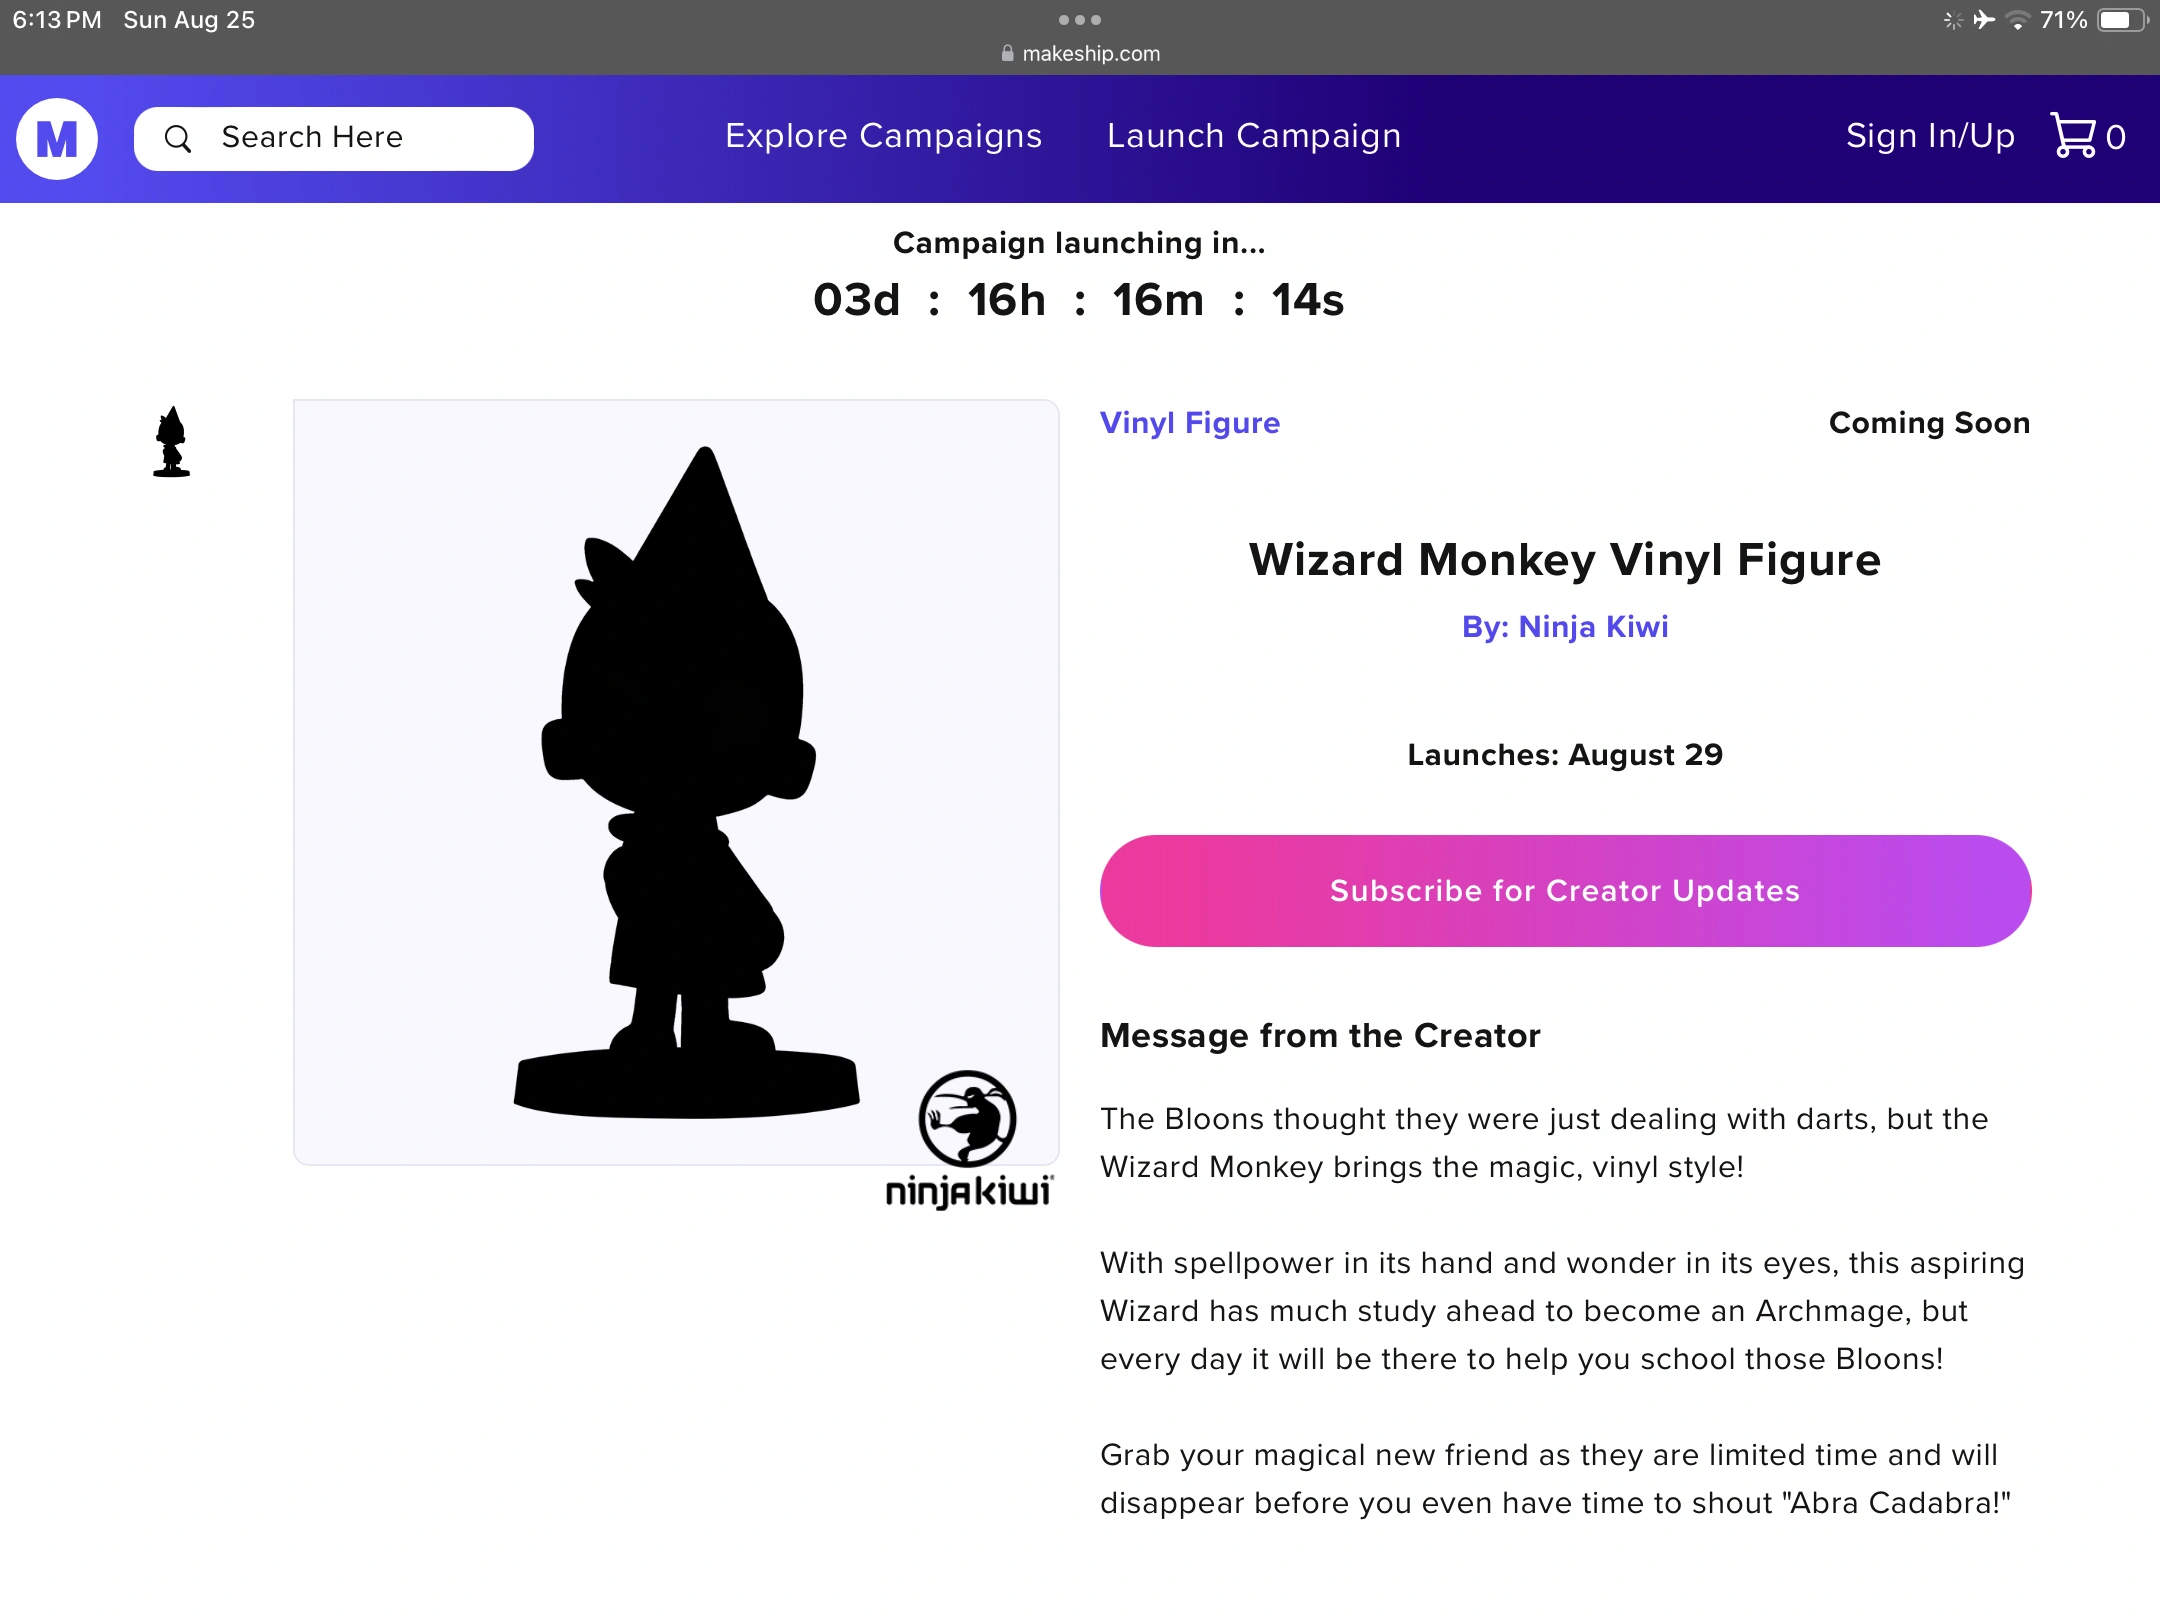The image size is (2160, 1620).
Task: Click the large Wizard Monkey silhouette image
Action: pyautogui.click(x=676, y=782)
